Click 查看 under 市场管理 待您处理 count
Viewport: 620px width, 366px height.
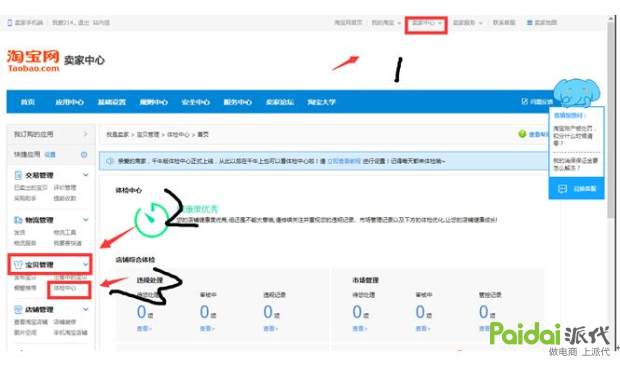click(x=360, y=328)
